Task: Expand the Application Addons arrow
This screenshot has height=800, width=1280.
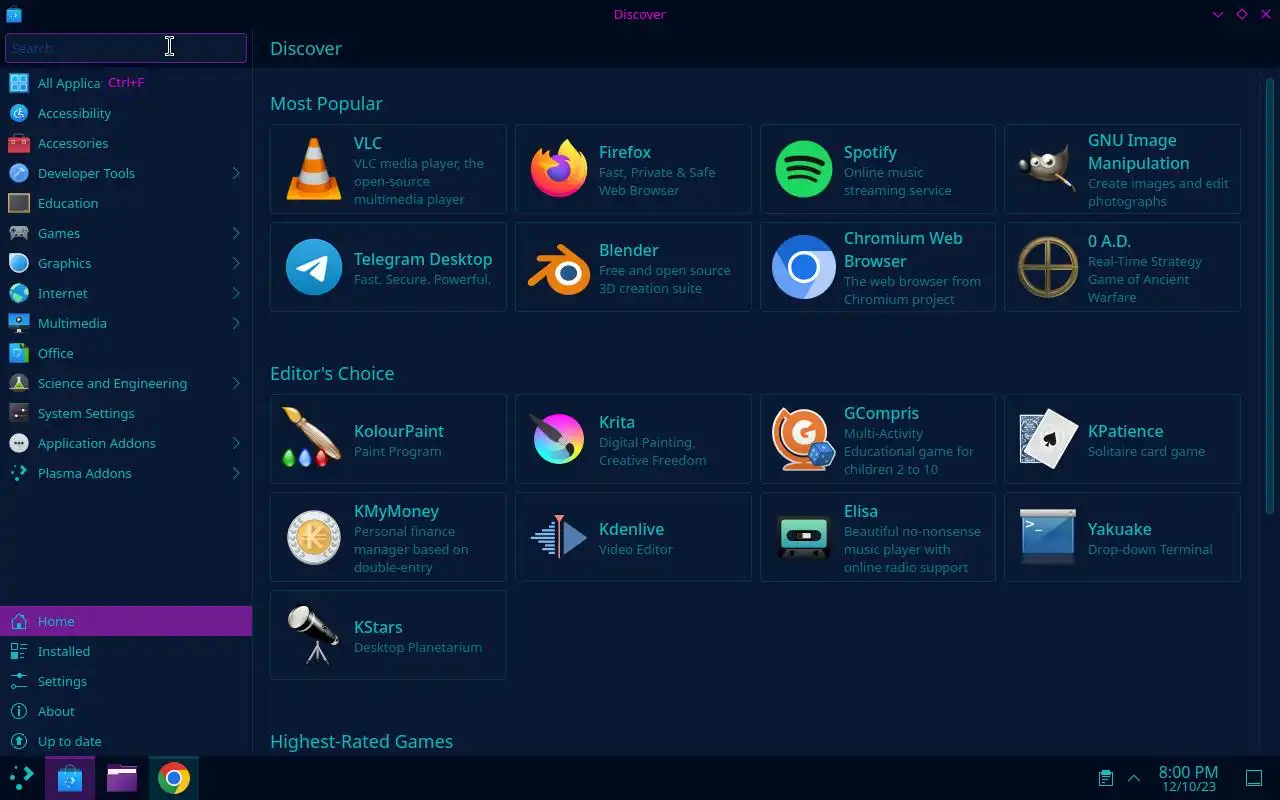Action: (236, 443)
